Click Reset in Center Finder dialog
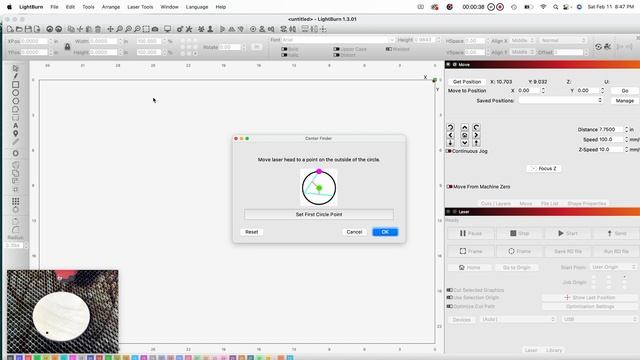 [x=251, y=232]
